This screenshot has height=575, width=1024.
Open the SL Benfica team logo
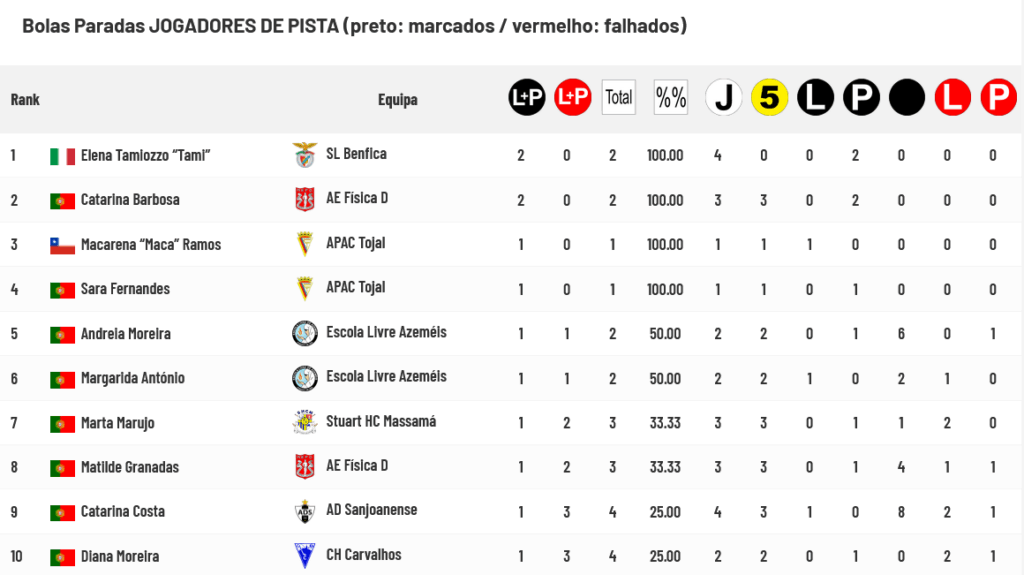(x=304, y=155)
